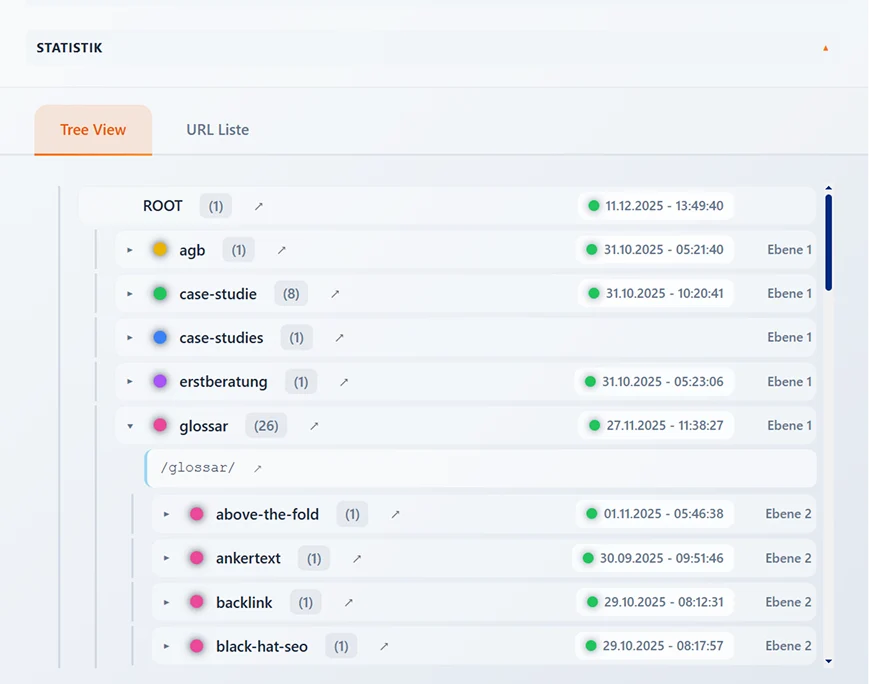Viewport: 869px width, 684px height.
Task: Click the timestamp badge on the ROOT row
Action: tap(656, 205)
